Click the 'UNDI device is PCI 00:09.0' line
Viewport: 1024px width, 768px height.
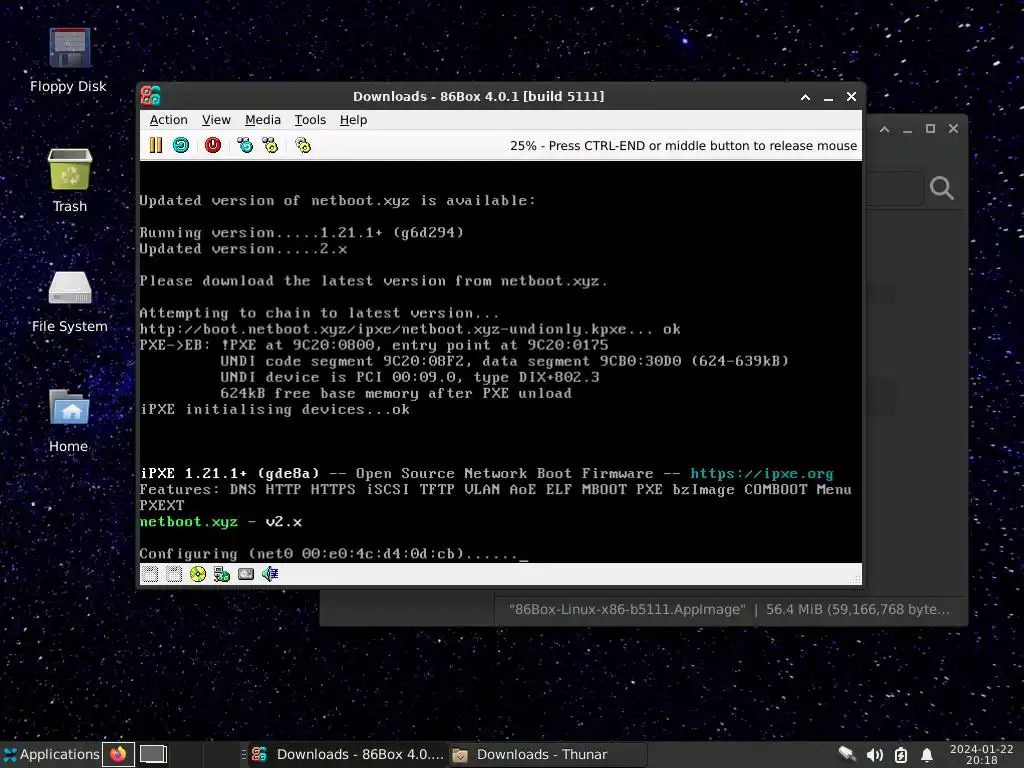pos(409,377)
